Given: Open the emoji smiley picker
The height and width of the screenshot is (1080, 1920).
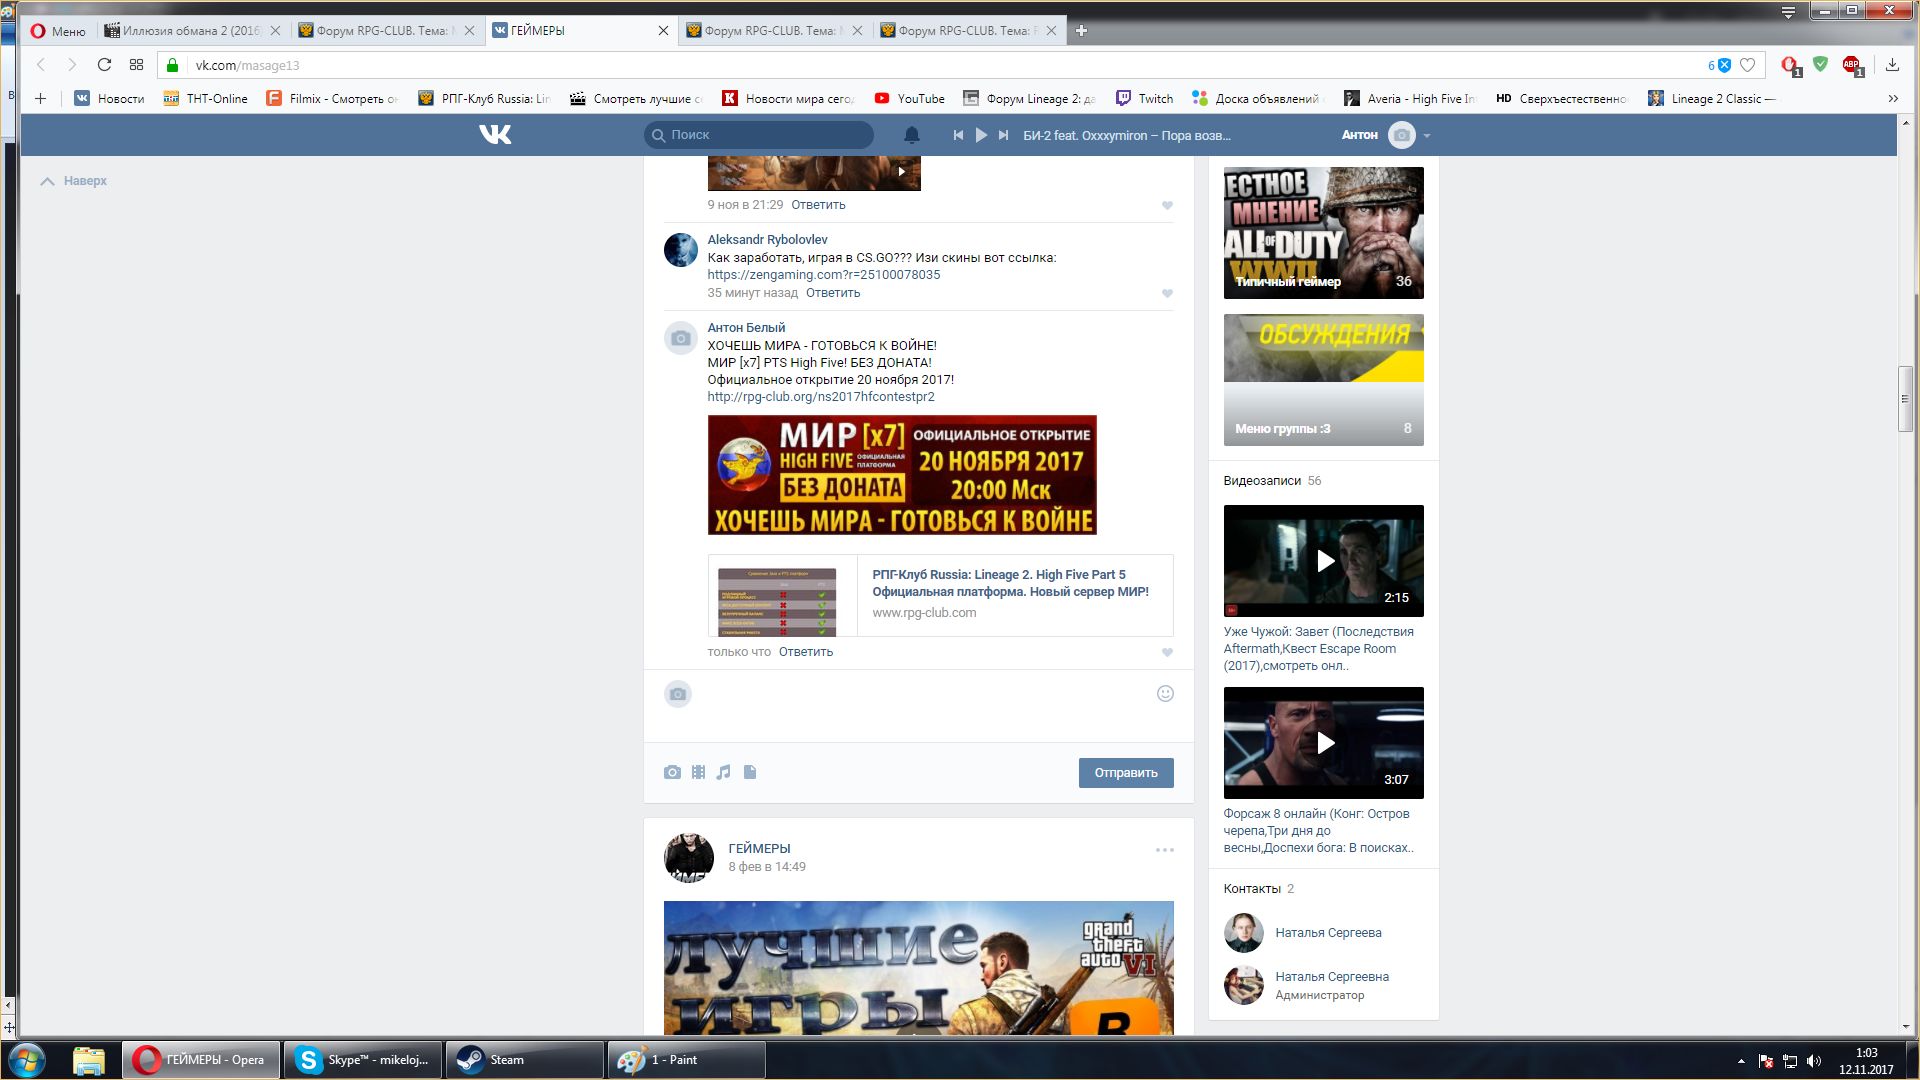Looking at the screenshot, I should (1165, 694).
